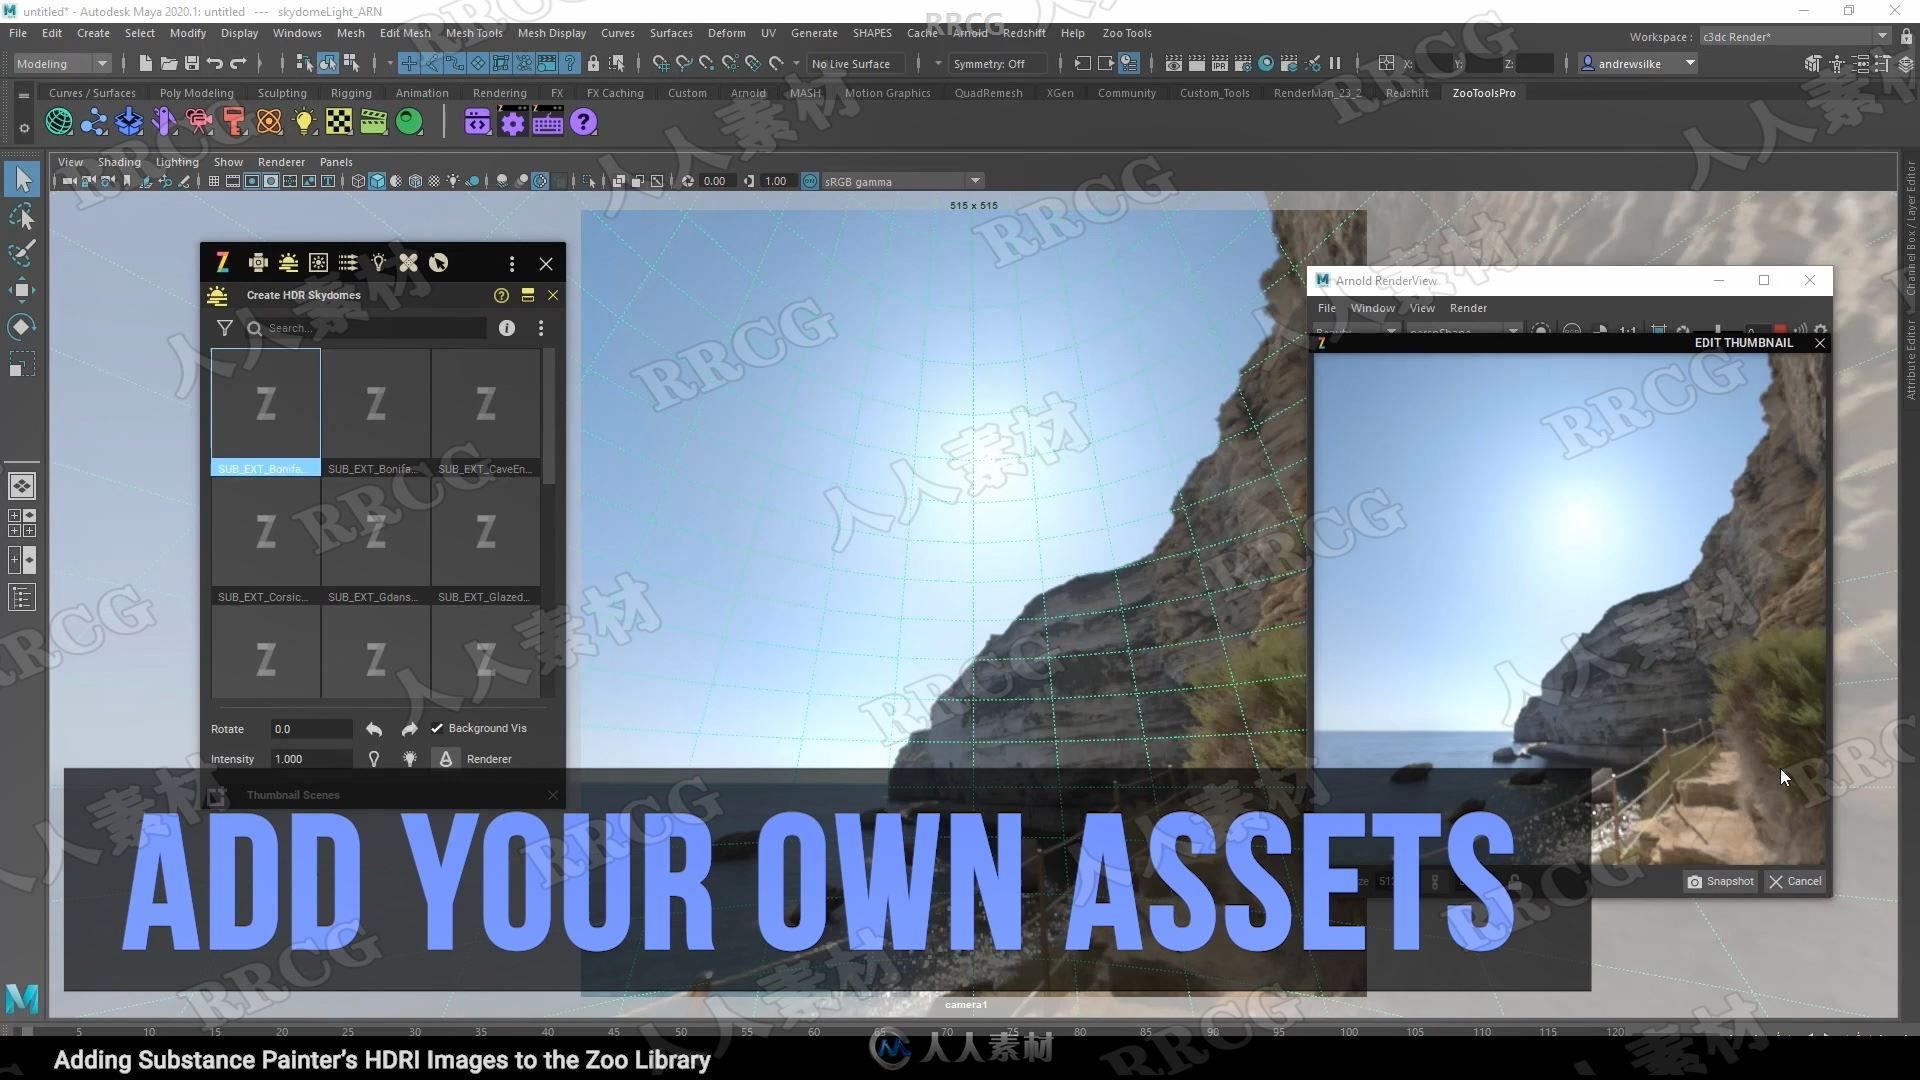1920x1080 pixels.
Task: Select the SUB_EXT_CaveEn skydome thumbnail
Action: click(485, 412)
